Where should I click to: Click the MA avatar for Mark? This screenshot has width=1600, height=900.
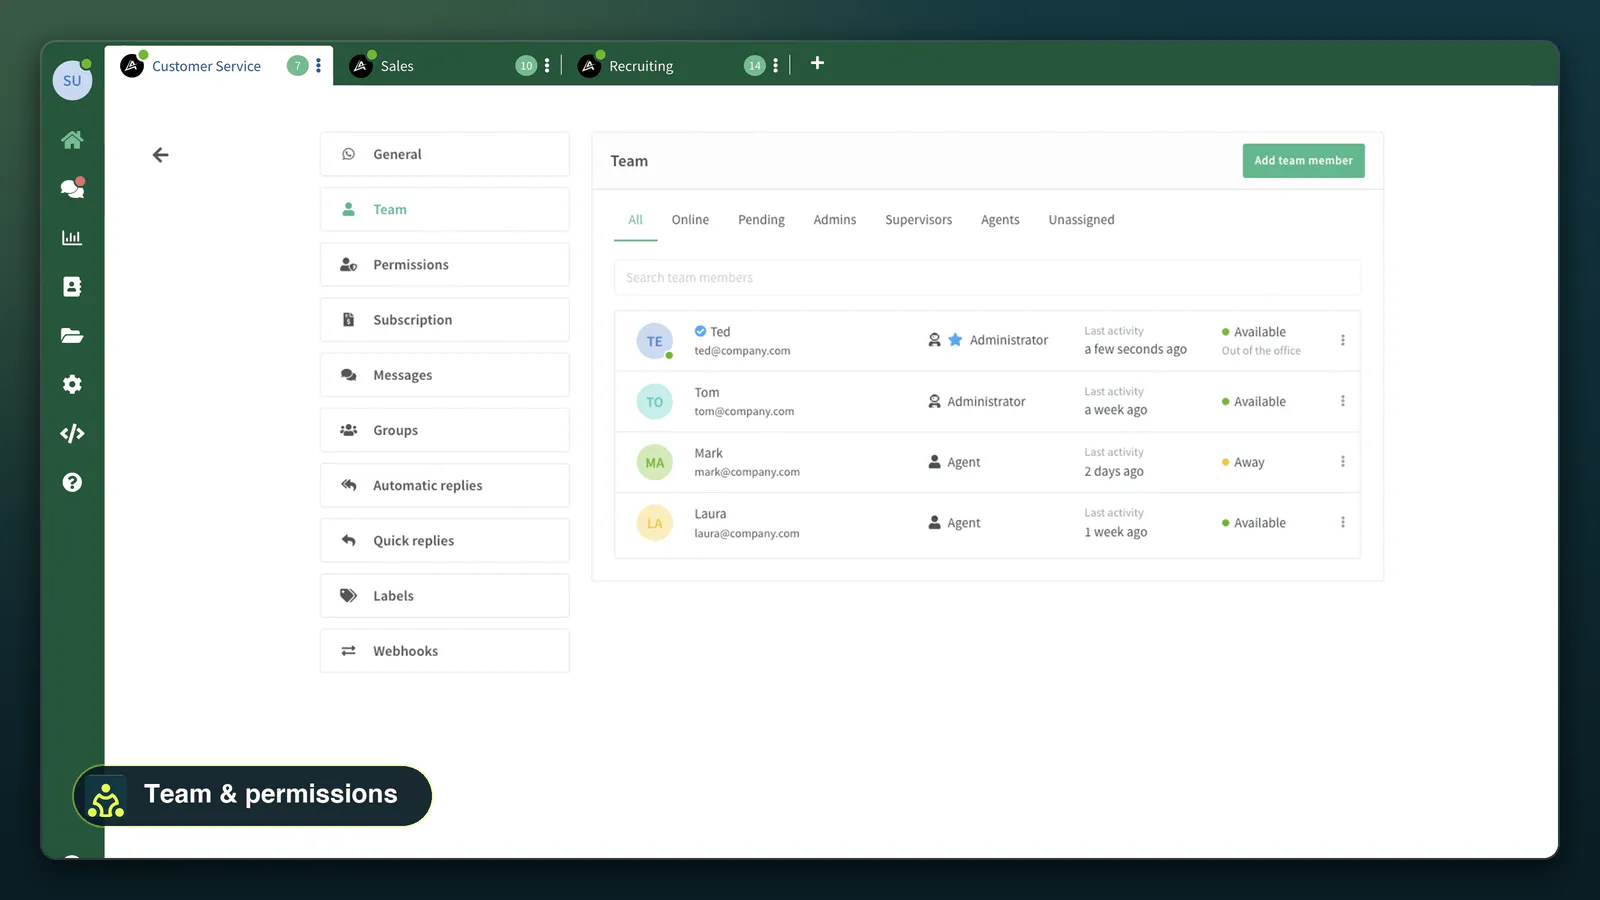point(654,462)
